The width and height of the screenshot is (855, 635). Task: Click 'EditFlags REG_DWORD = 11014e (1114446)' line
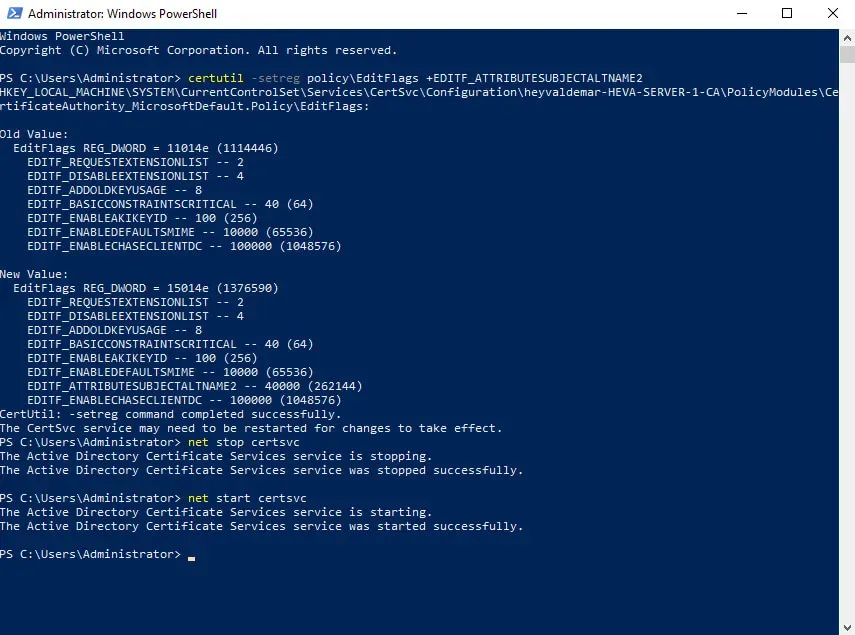pos(146,148)
